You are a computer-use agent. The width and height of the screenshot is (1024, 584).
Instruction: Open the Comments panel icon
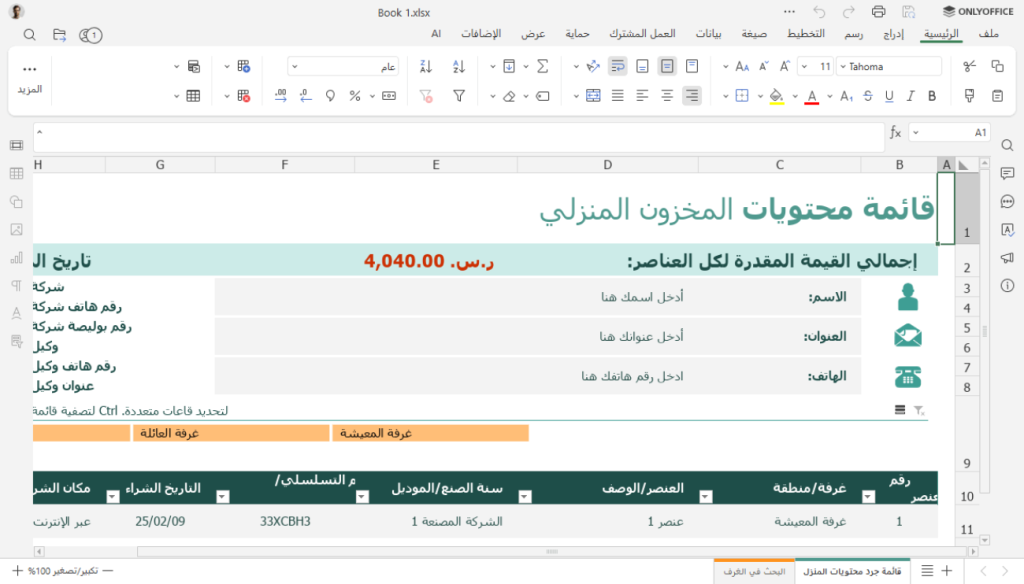[x=1006, y=174]
